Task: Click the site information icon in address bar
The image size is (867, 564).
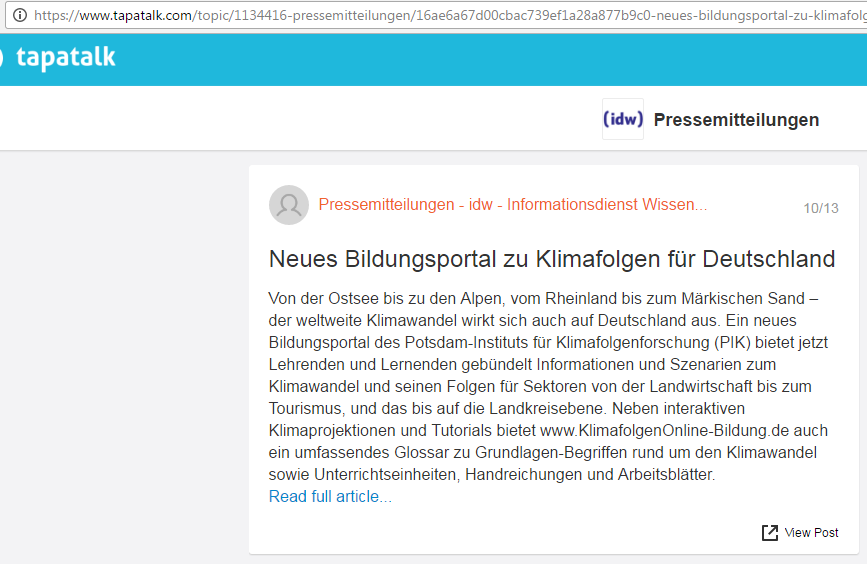Action: click(x=19, y=15)
